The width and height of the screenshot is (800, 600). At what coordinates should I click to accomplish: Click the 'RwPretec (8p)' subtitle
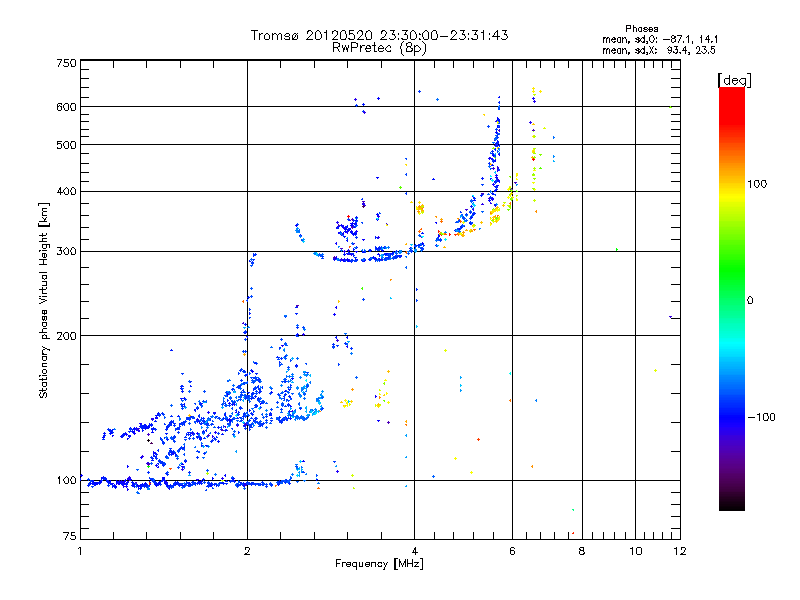(379, 48)
